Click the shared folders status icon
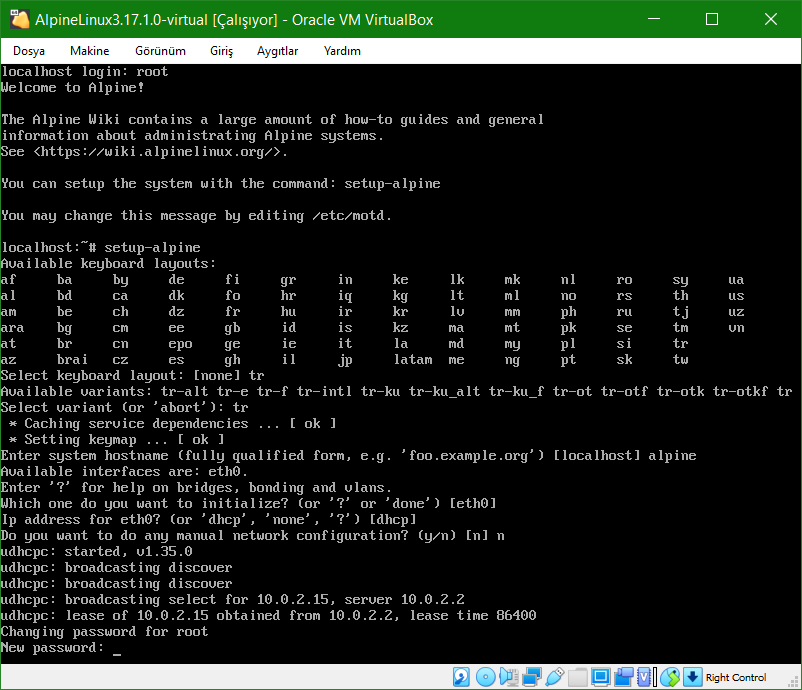Screen dimensions: 802x690 (577, 677)
